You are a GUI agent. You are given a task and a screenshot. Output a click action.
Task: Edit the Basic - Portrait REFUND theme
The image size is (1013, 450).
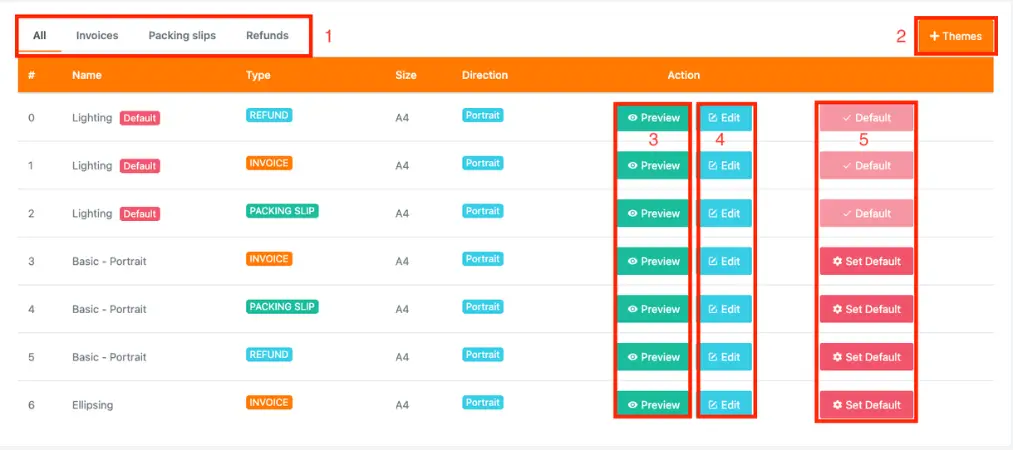click(x=725, y=357)
